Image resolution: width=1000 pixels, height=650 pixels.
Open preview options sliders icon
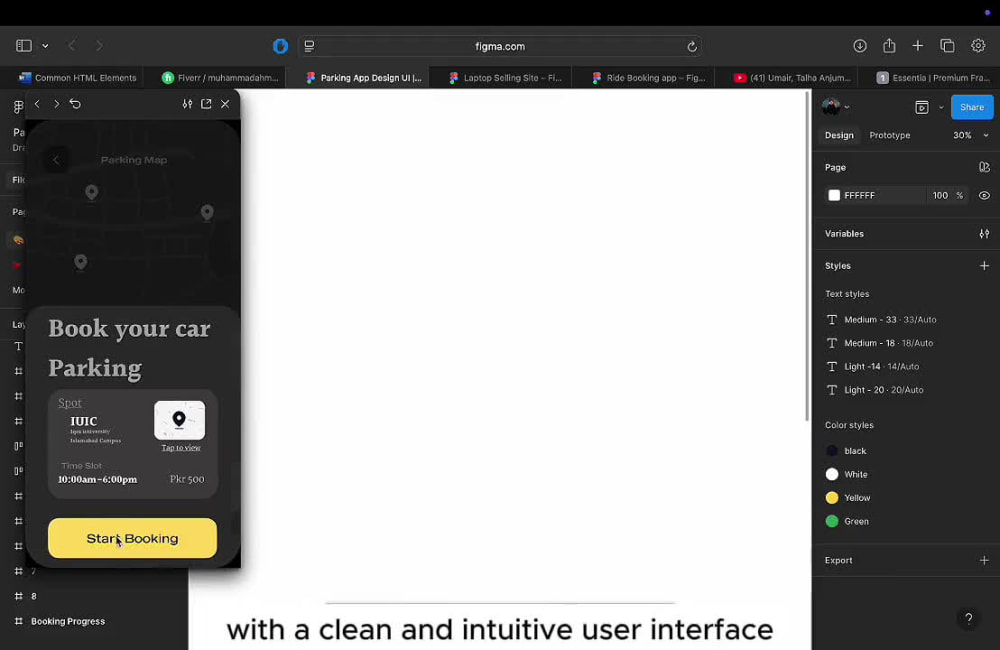(x=188, y=104)
